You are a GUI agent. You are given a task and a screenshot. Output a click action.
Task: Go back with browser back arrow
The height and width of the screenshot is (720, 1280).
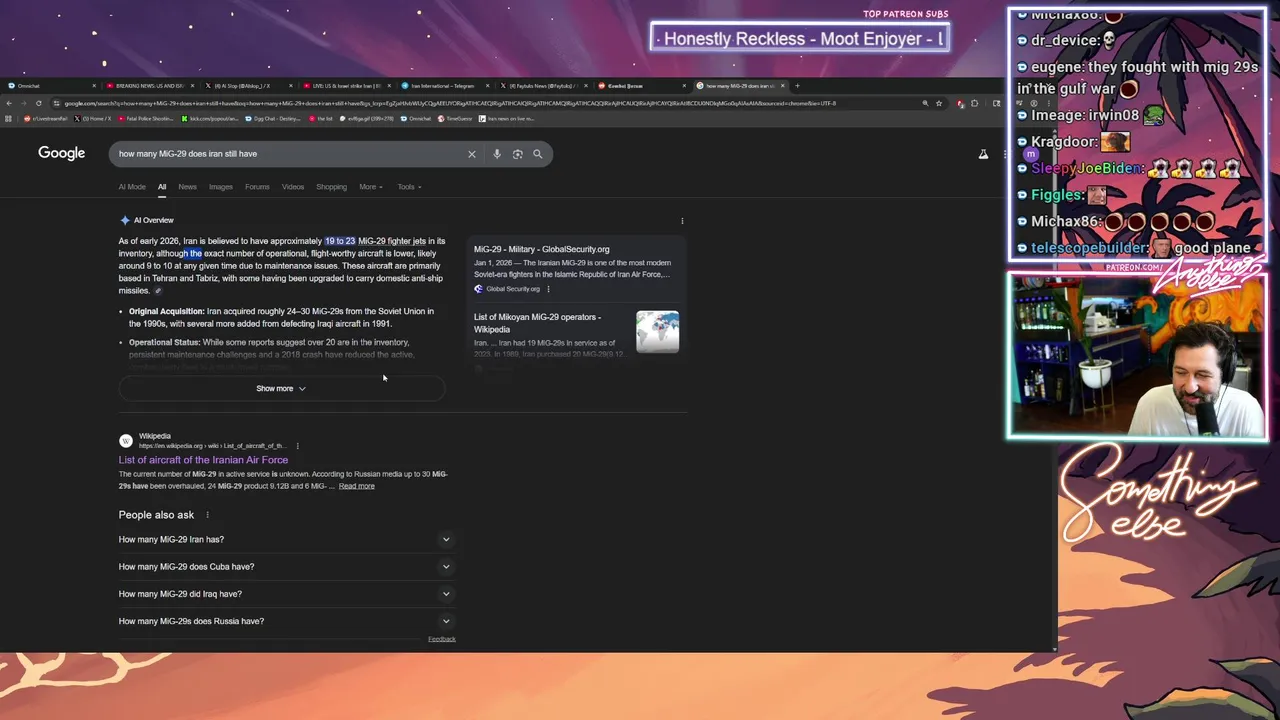[x=9, y=103]
